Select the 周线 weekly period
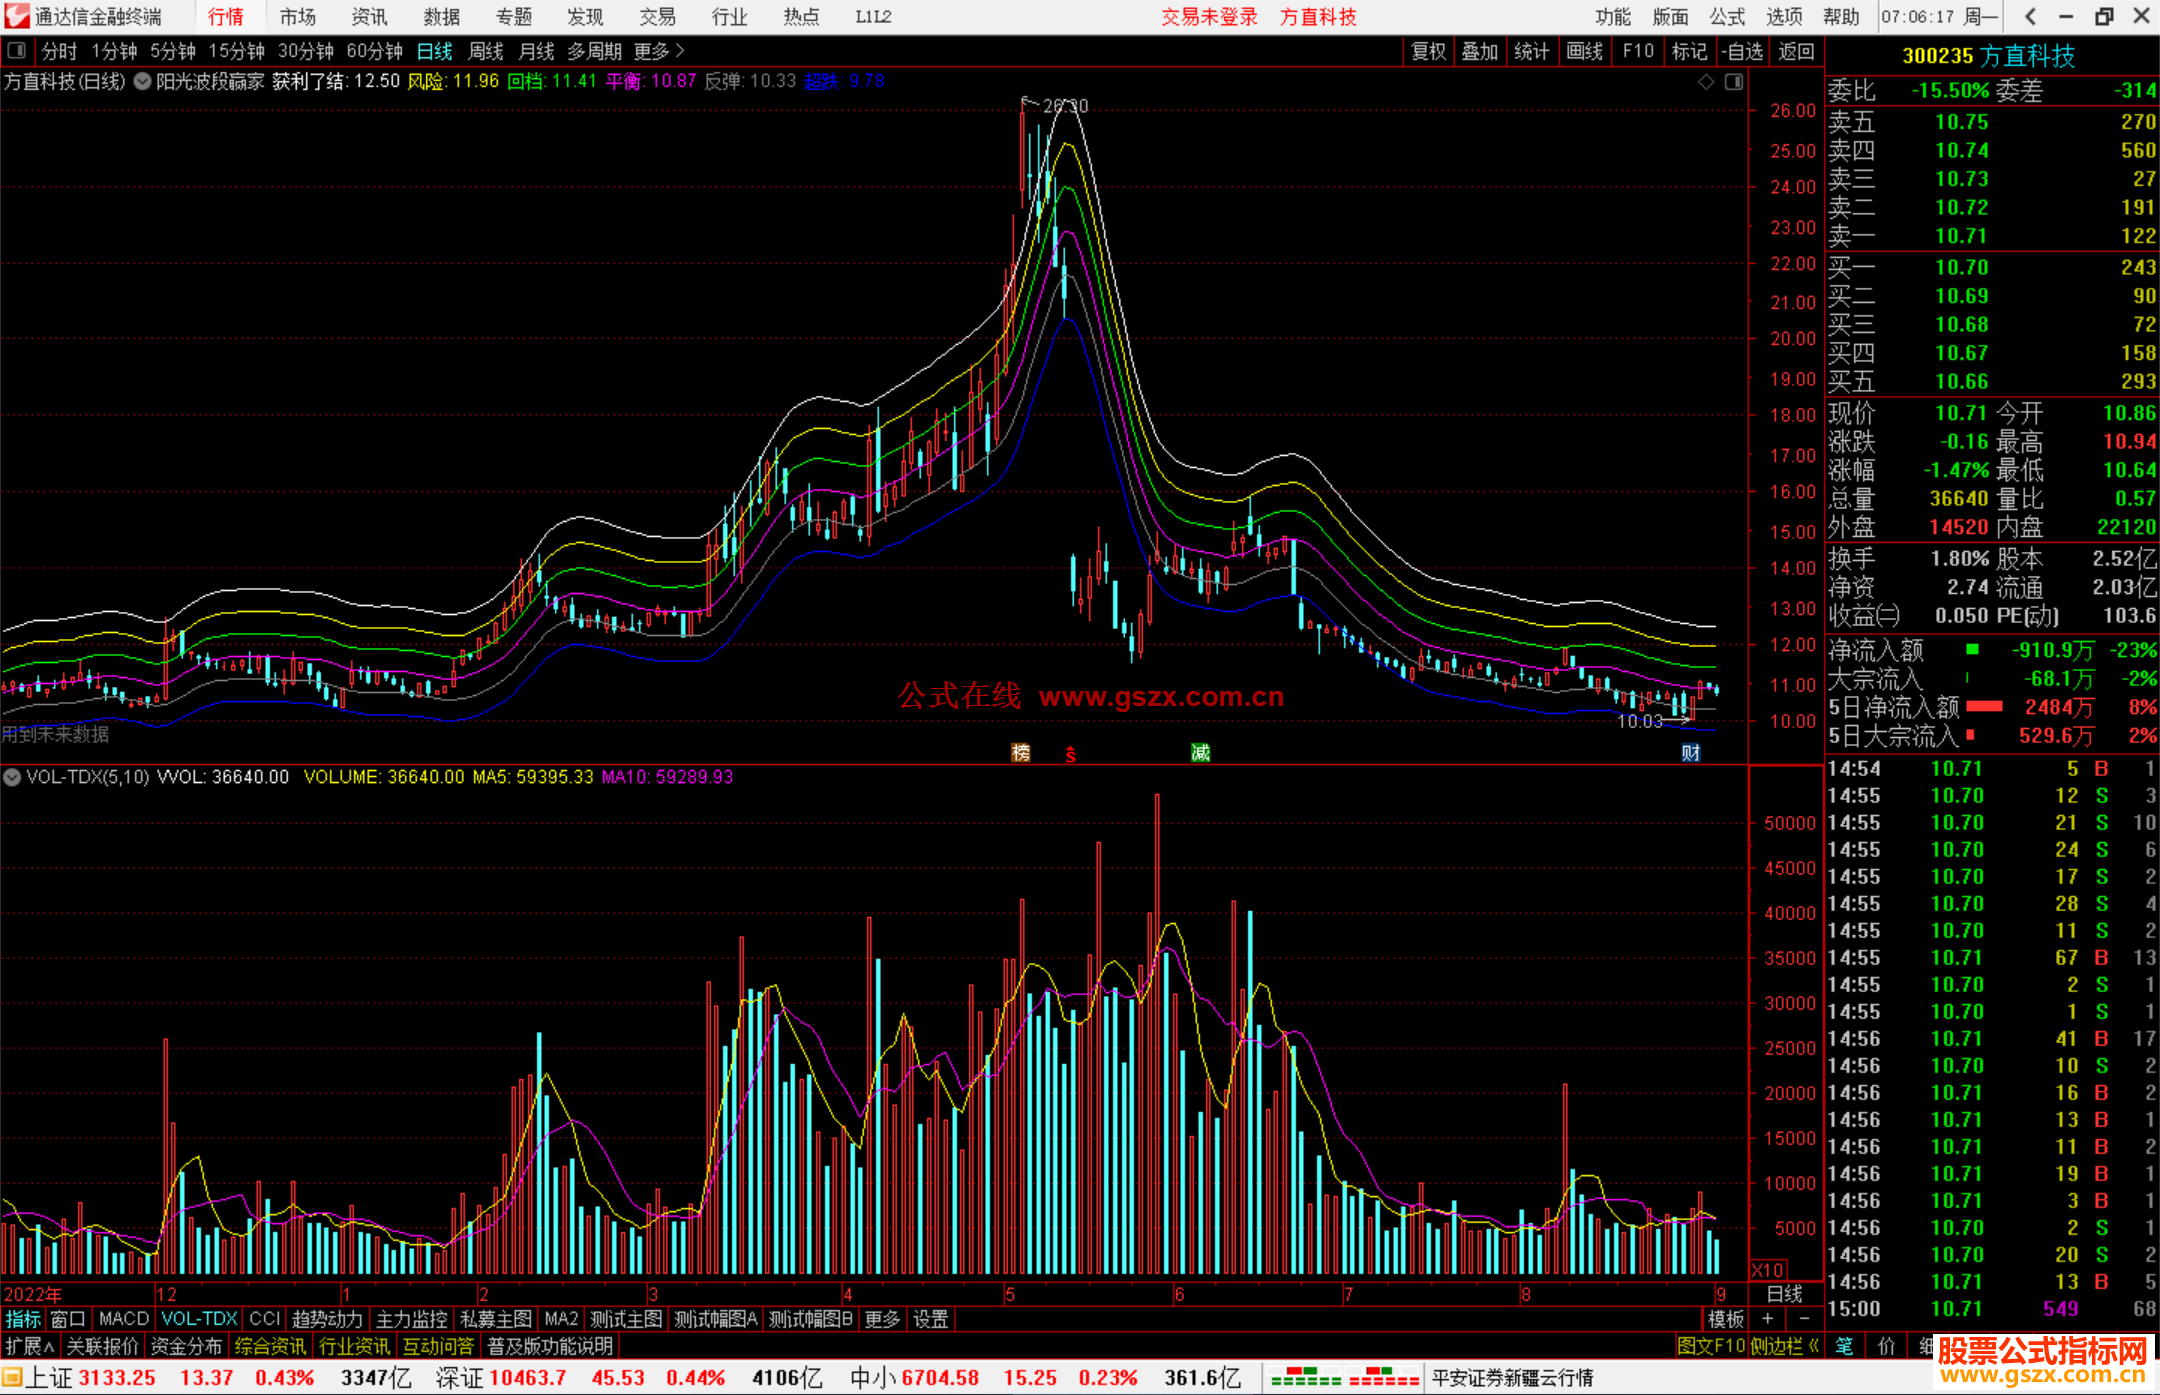This screenshot has width=2160, height=1395. tap(486, 51)
